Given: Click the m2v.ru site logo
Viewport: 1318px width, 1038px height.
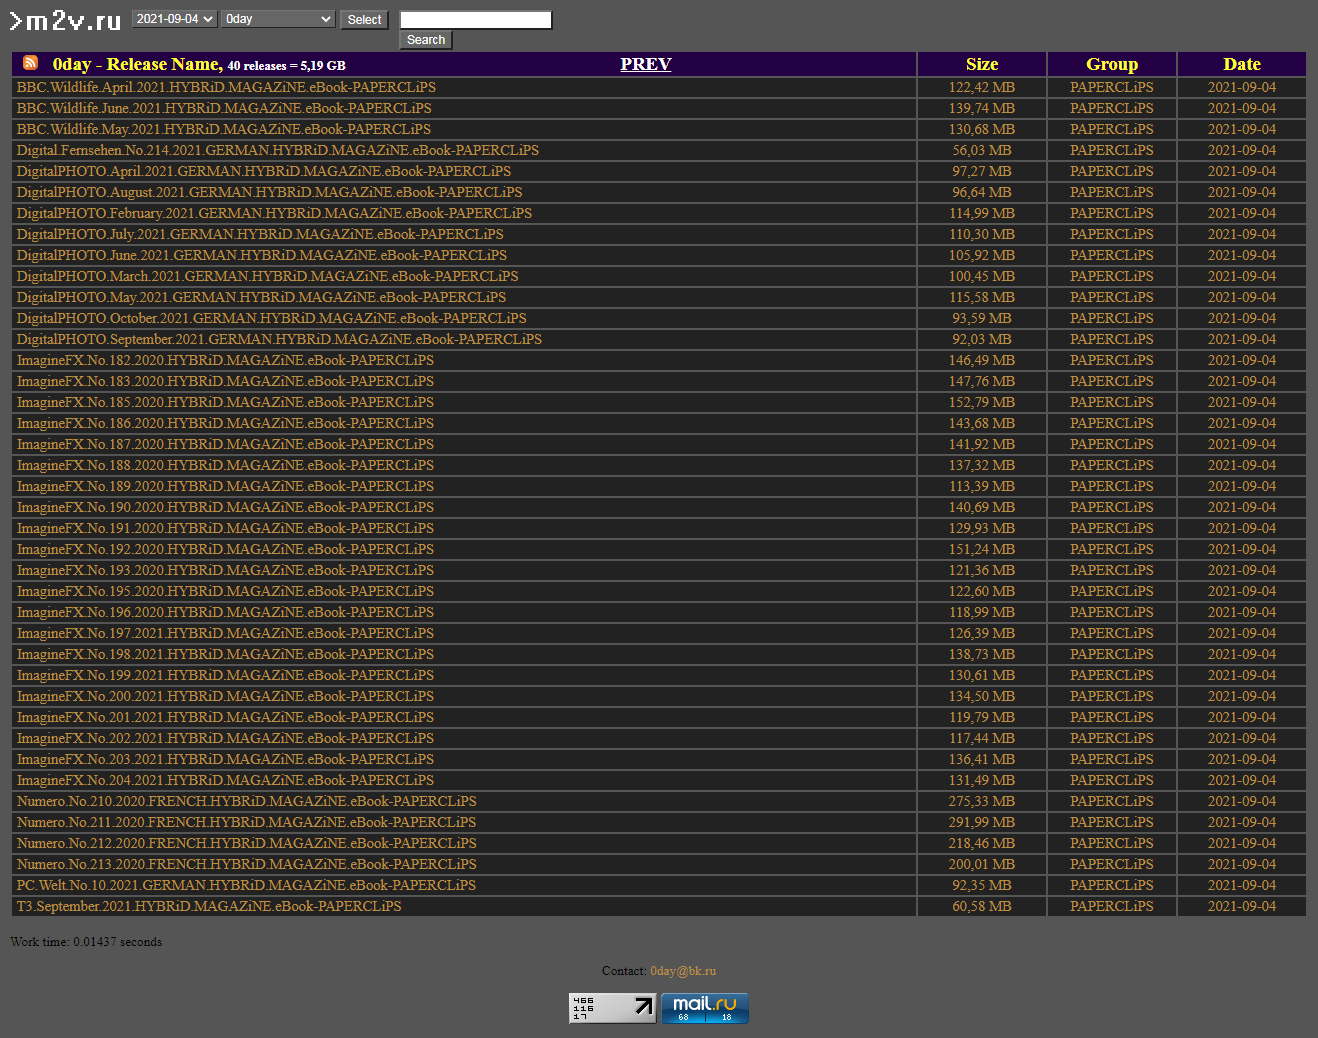Looking at the screenshot, I should coord(65,20).
